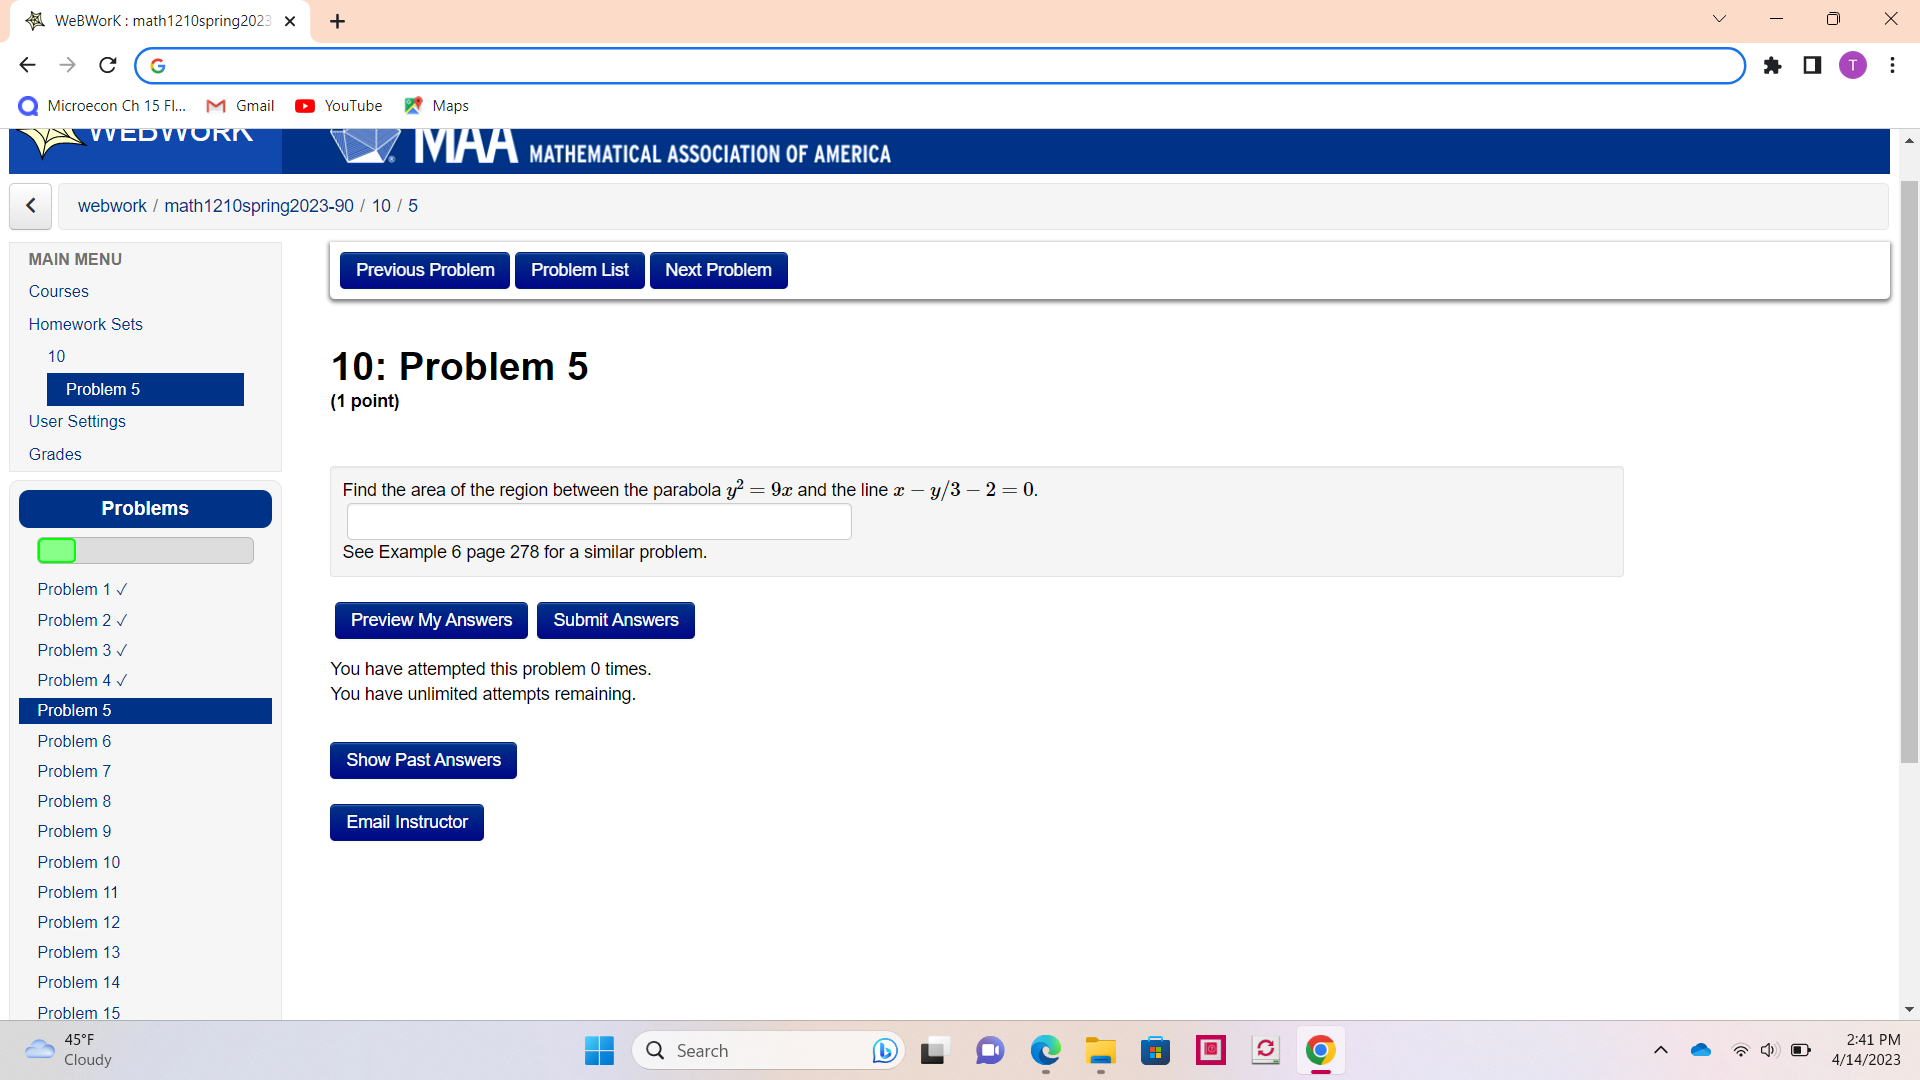Click the WebWorK spider logo
This screenshot has width=1920, height=1080.
coord(48,140)
